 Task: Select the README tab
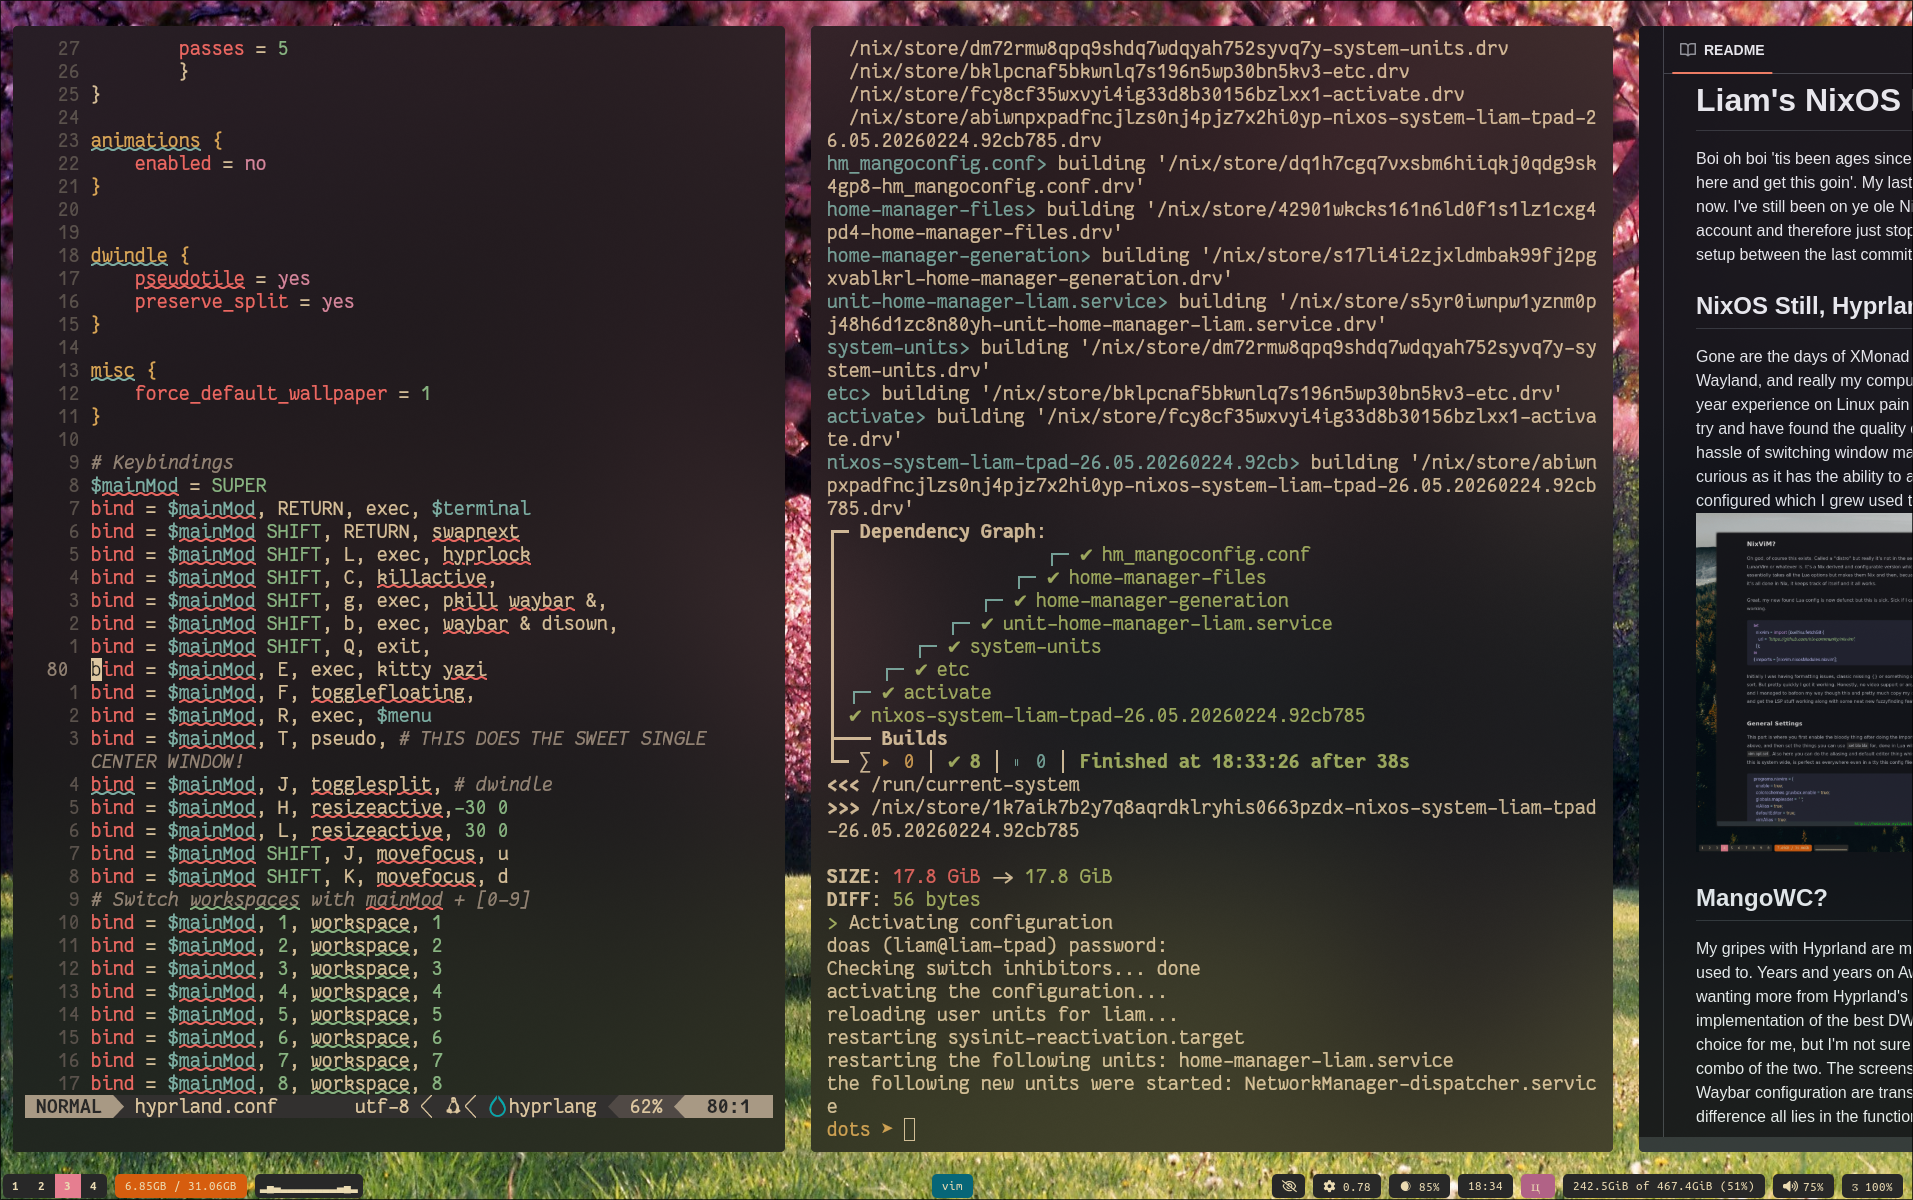[x=1722, y=50]
